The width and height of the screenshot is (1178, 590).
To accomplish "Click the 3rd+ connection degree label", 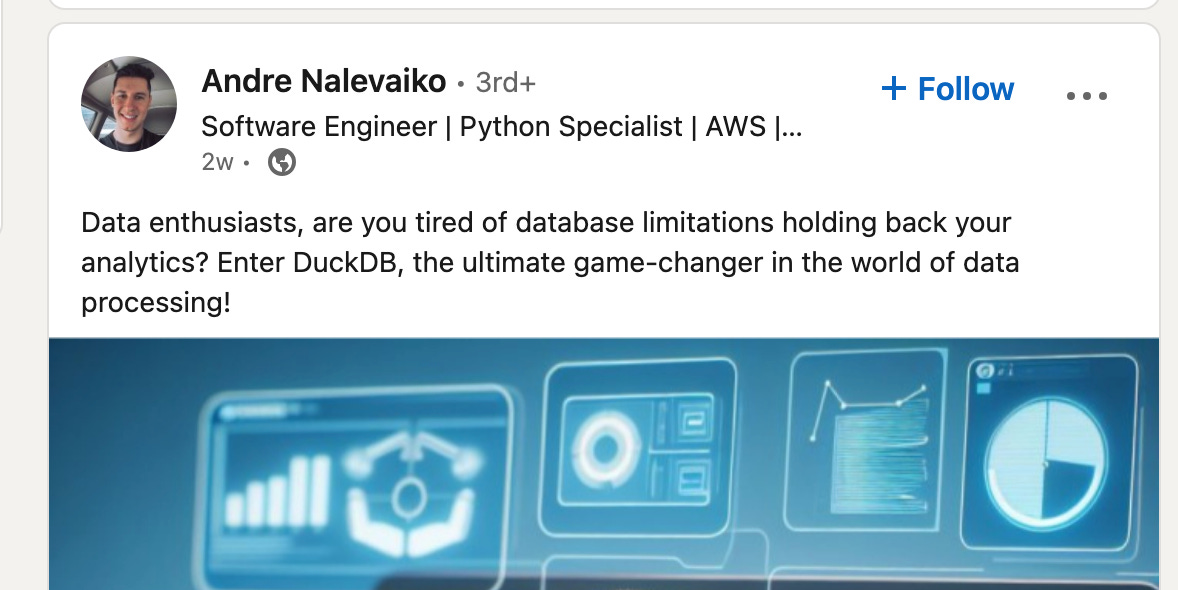I will [504, 84].
